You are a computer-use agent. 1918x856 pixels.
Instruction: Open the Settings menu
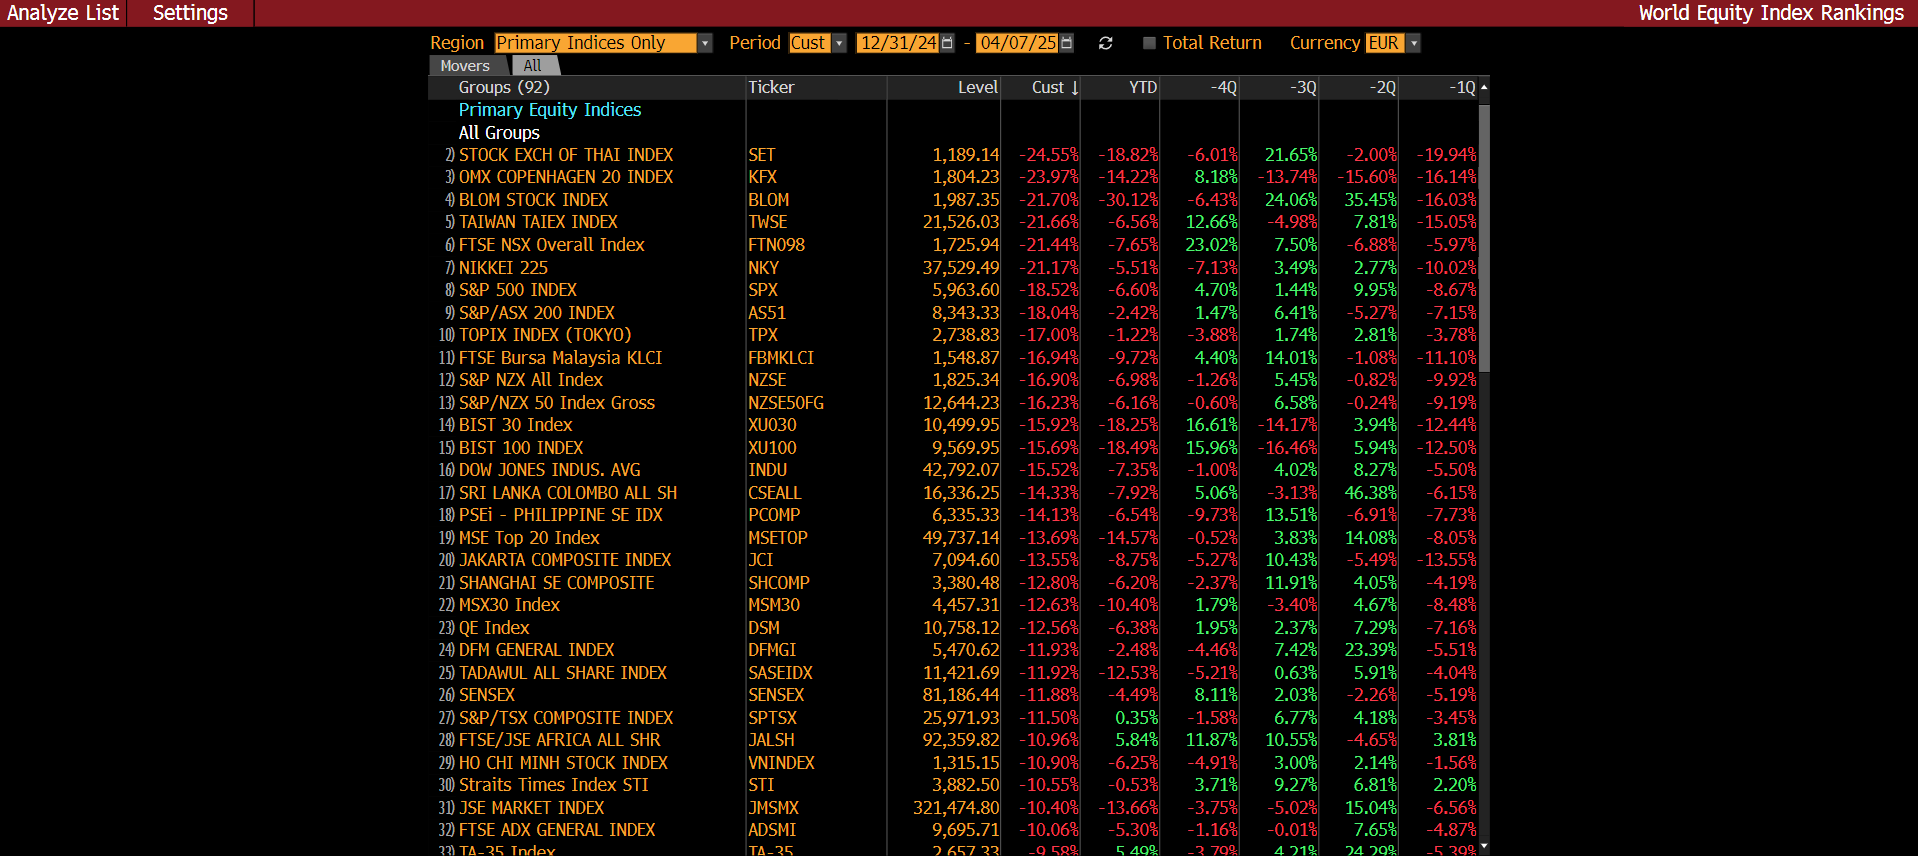point(190,13)
